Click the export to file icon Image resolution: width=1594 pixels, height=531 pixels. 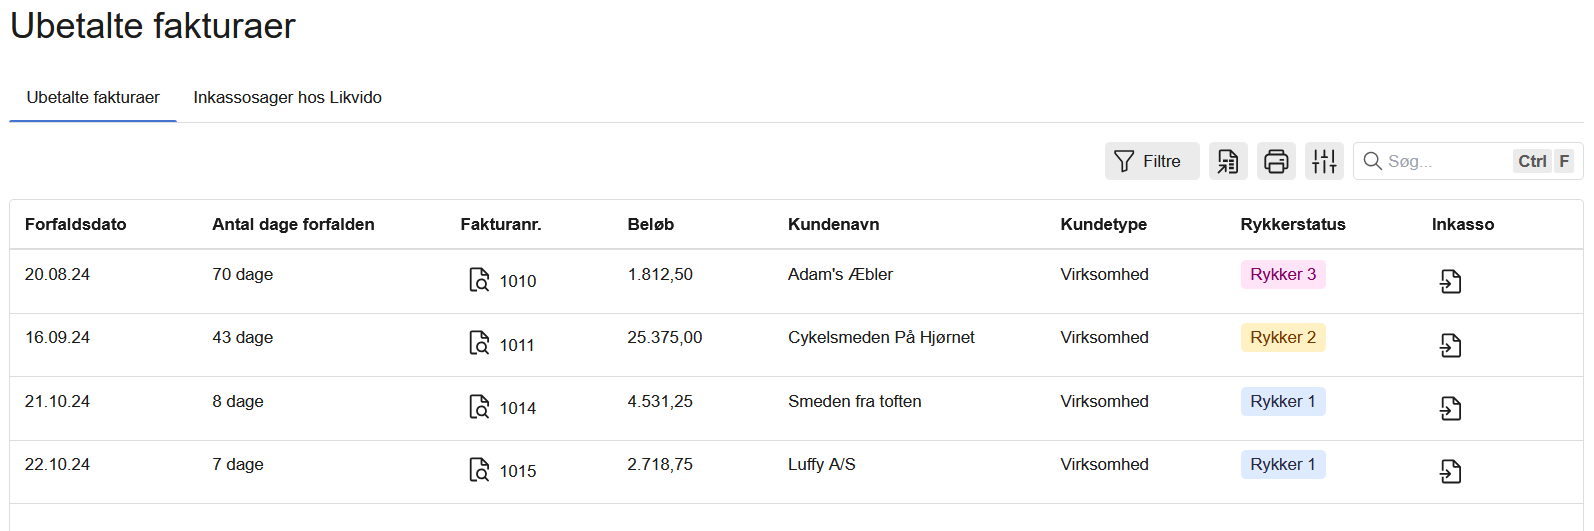(x=1228, y=161)
